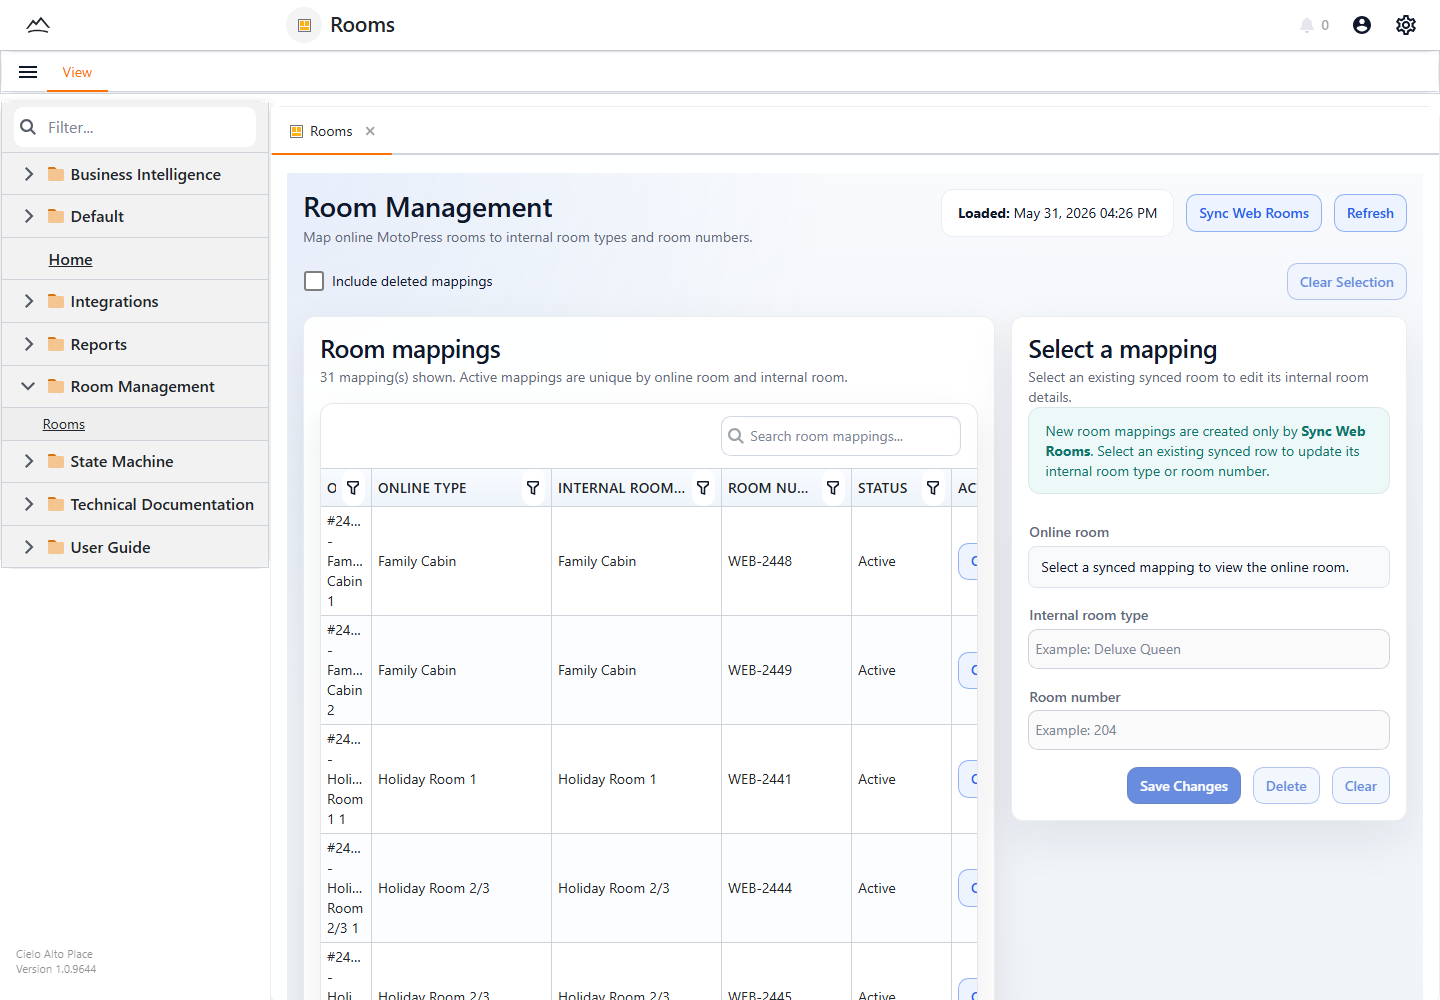Expand the Default tree node
This screenshot has width=1440, height=1000.
pos(28,216)
